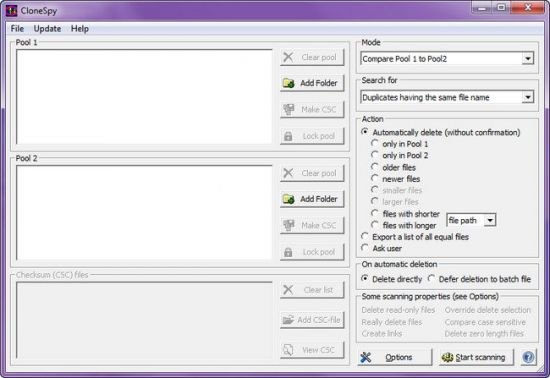550x378 pixels.
Task: Open the Help menu
Action: pos(80,29)
